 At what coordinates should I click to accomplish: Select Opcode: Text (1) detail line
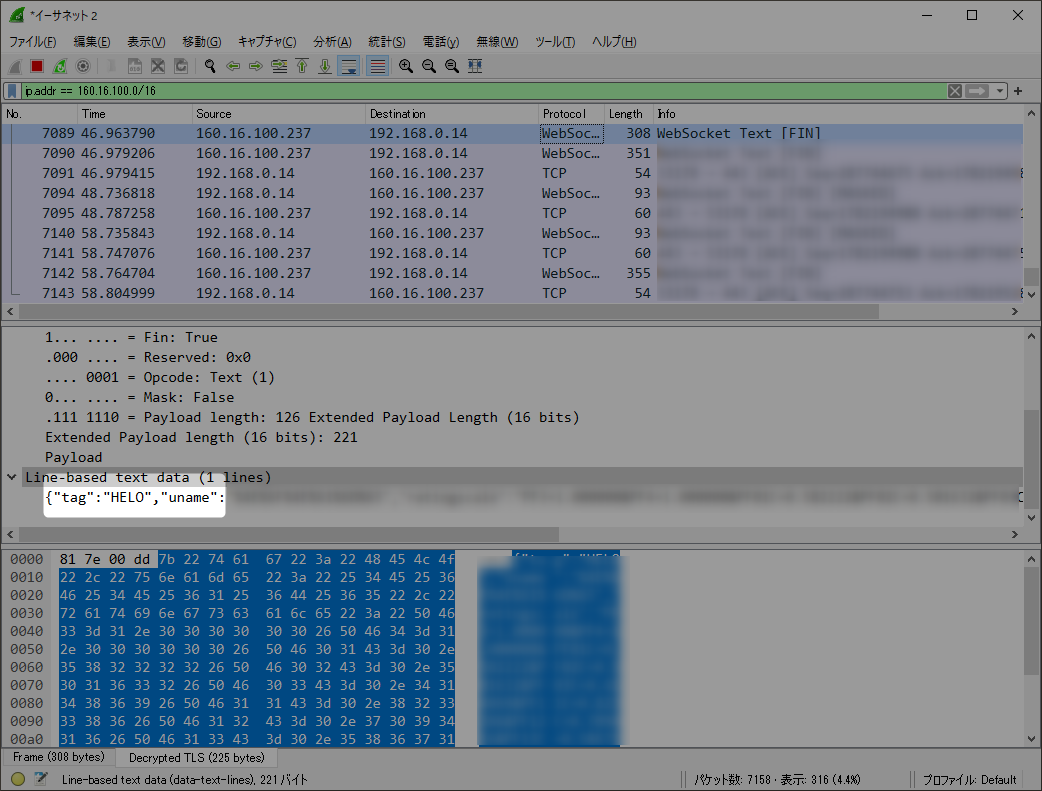tap(159, 378)
